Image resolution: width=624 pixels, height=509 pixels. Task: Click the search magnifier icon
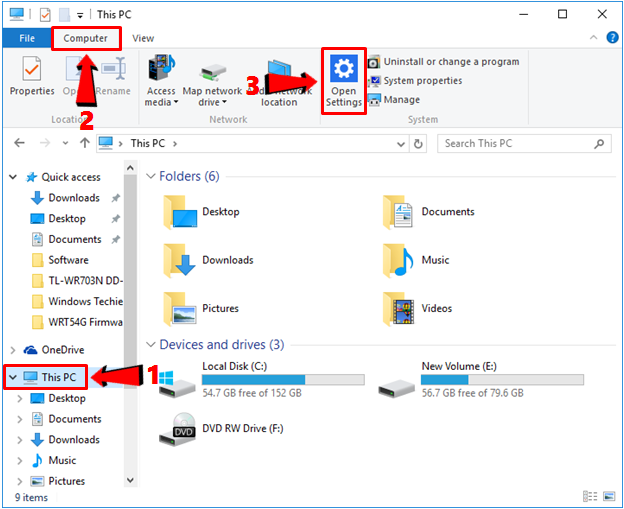point(599,144)
